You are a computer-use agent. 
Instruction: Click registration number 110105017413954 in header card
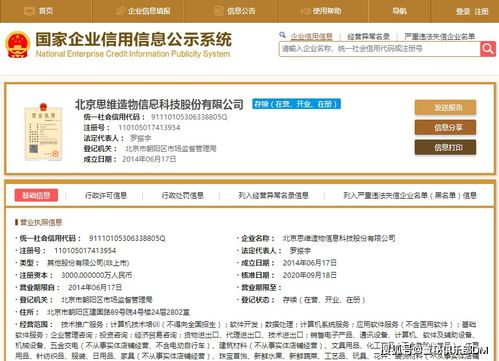149,128
